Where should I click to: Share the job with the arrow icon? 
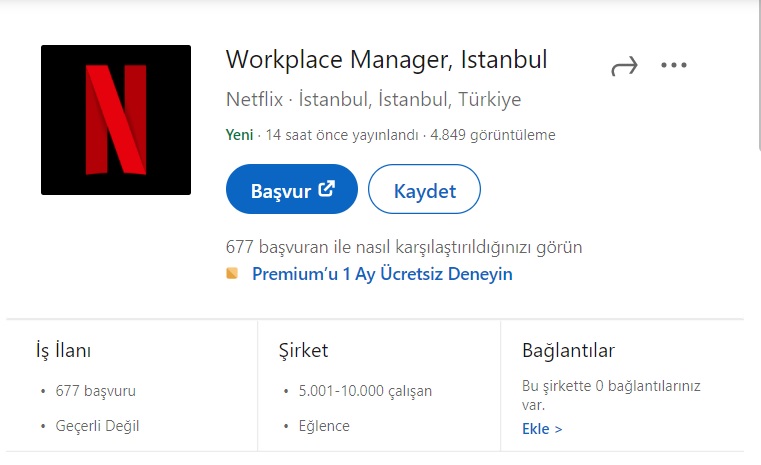[x=624, y=66]
